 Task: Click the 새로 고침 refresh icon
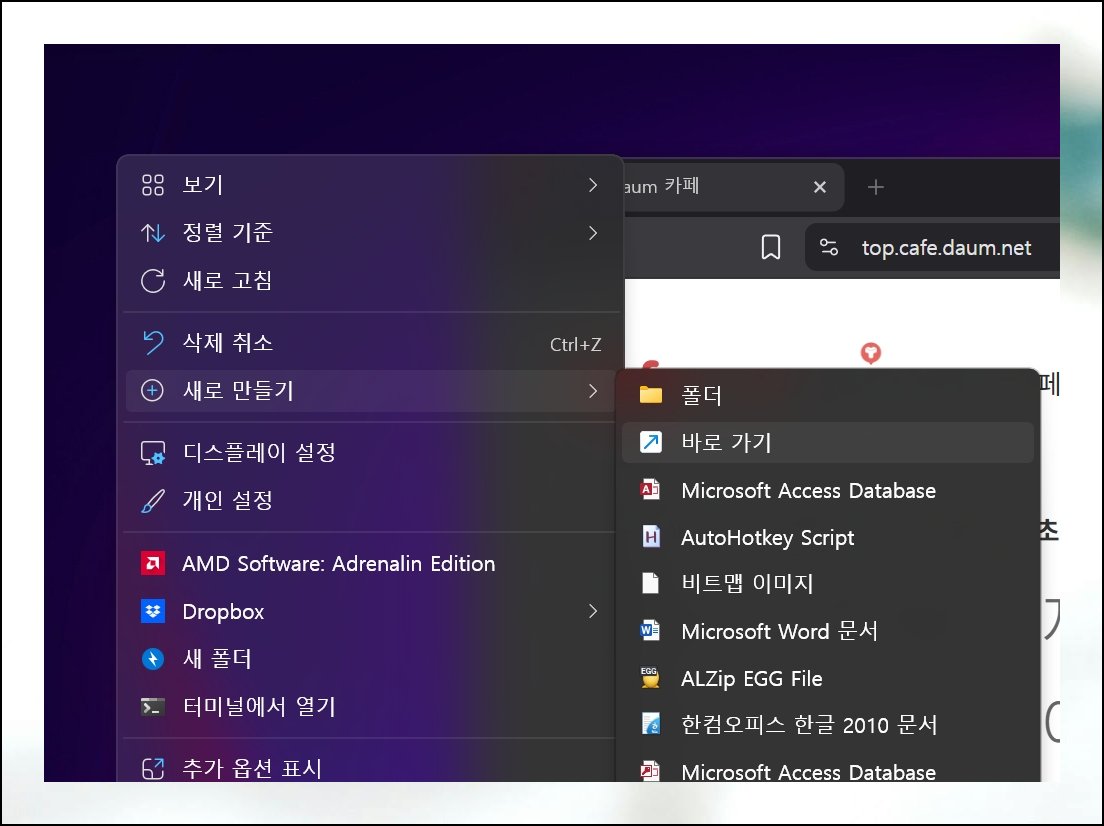pyautogui.click(x=153, y=280)
